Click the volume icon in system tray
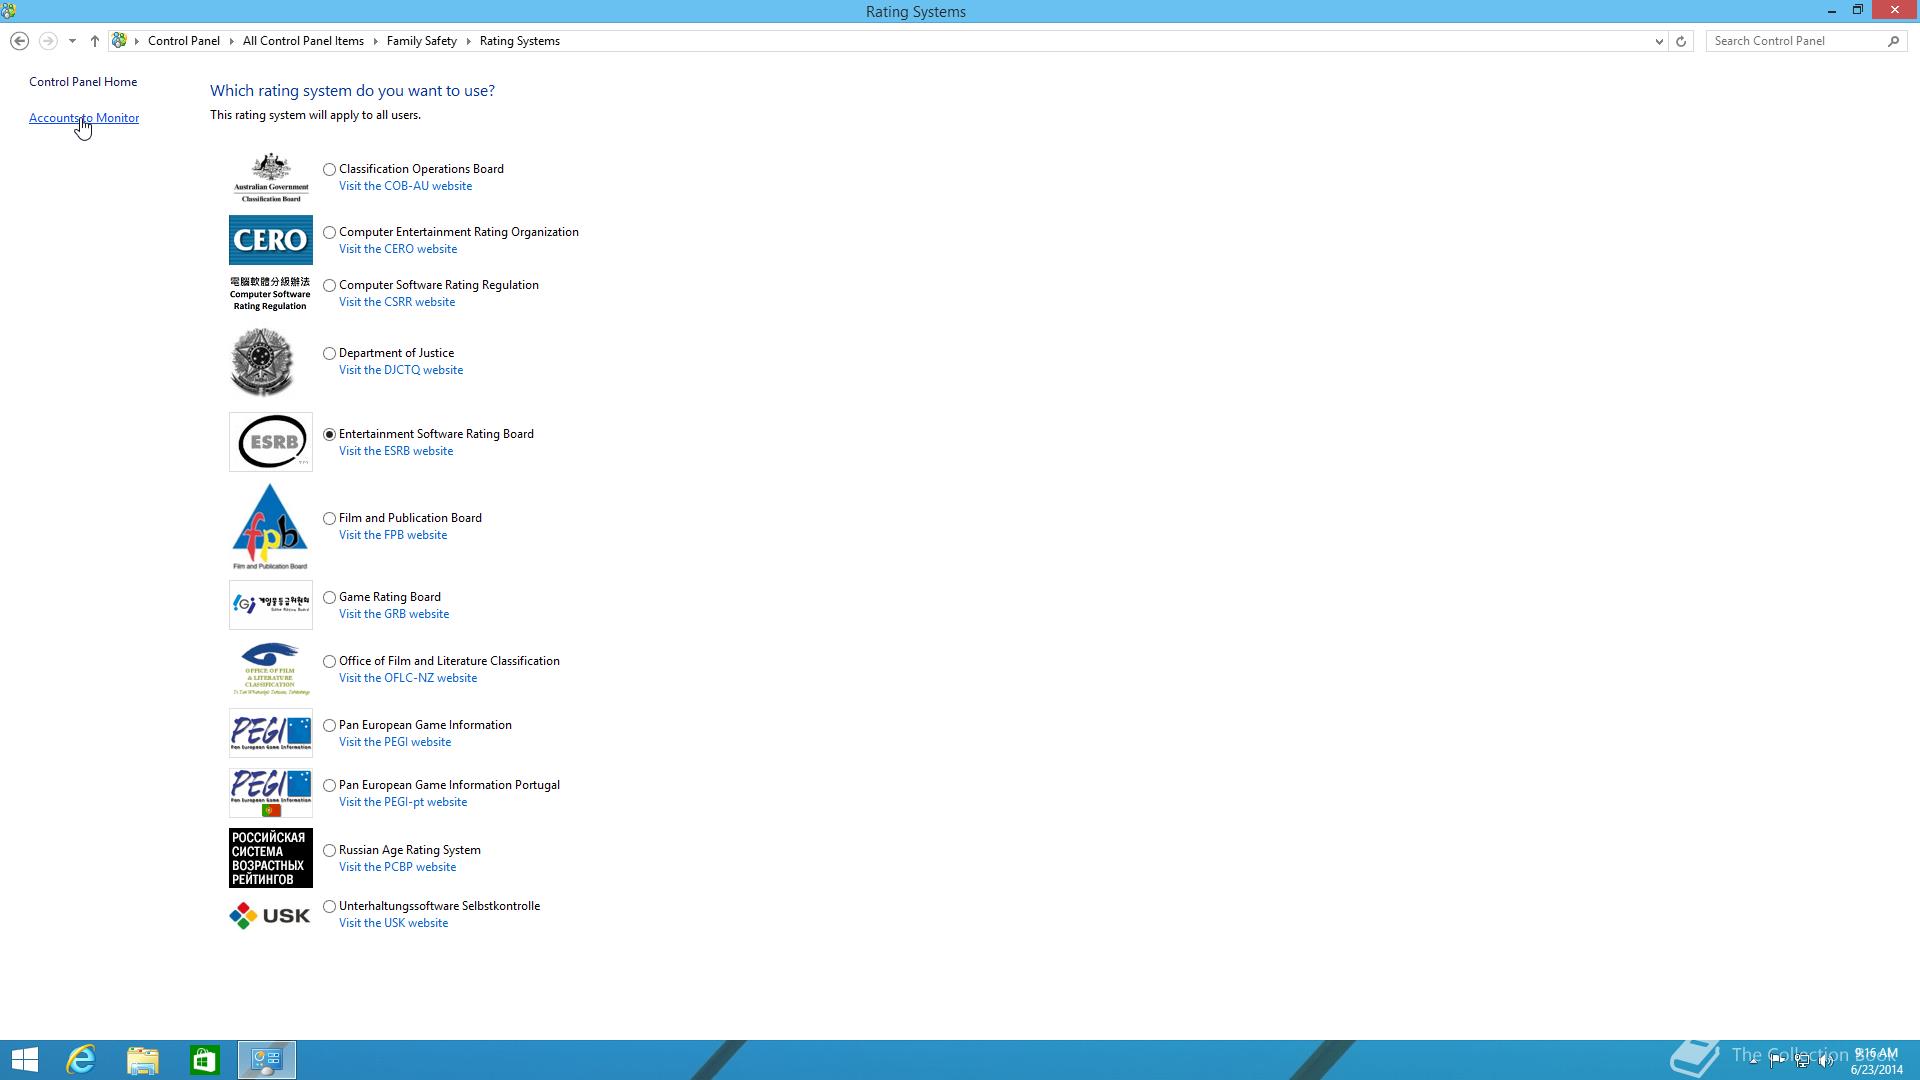The height and width of the screenshot is (1080, 1920). [x=1826, y=1061]
